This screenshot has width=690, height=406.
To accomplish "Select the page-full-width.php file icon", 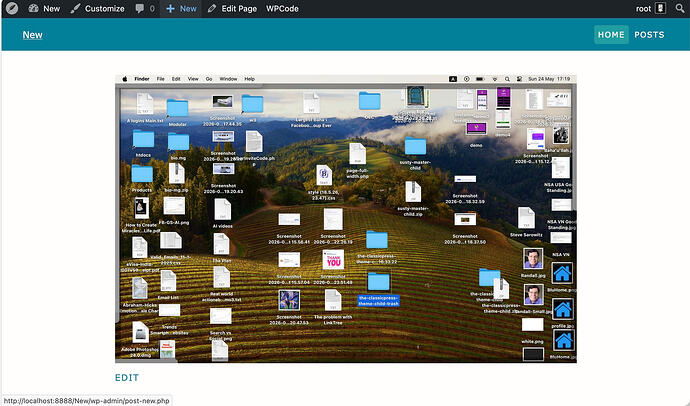I will click(x=357, y=154).
